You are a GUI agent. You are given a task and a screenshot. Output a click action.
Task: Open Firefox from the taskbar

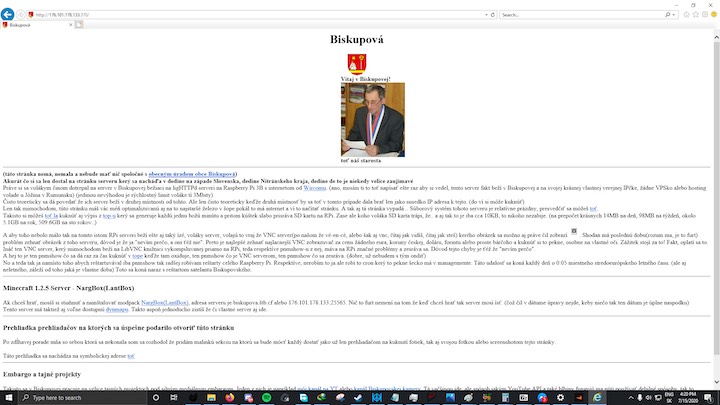pyautogui.click(x=230, y=398)
